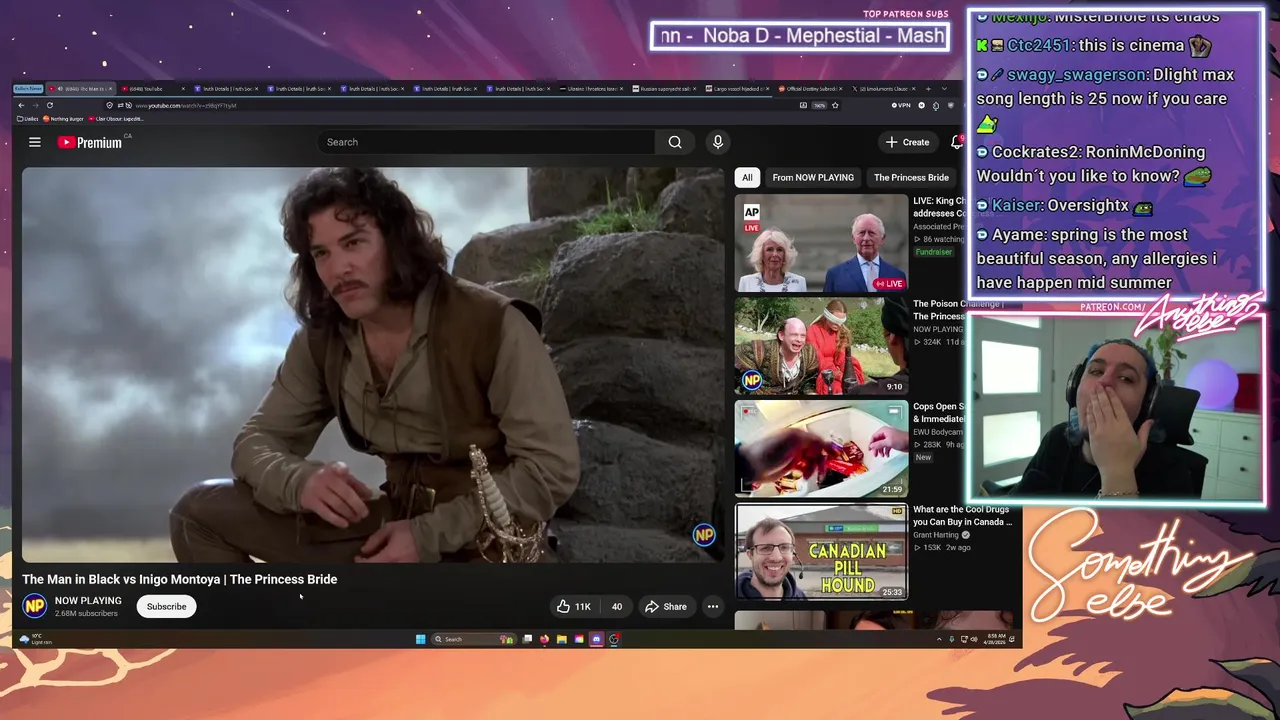Open Task View on the taskbar
1280x720 pixels.
tap(527, 639)
